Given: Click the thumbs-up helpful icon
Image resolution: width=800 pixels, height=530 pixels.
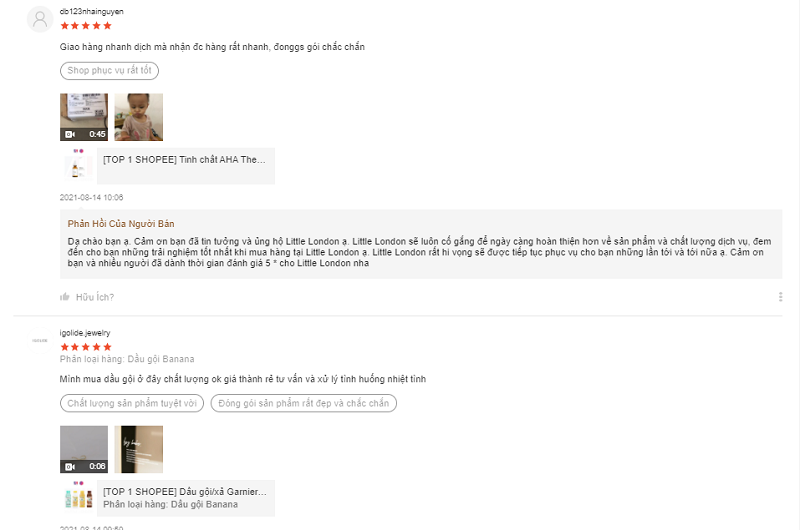Looking at the screenshot, I should (65, 297).
